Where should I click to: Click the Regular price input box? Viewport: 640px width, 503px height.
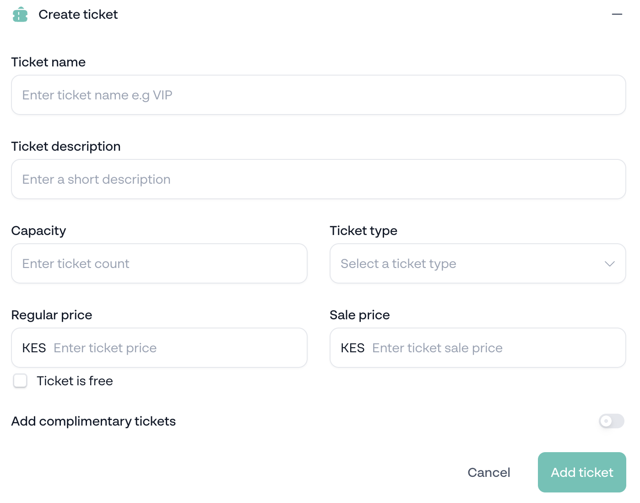pos(159,348)
